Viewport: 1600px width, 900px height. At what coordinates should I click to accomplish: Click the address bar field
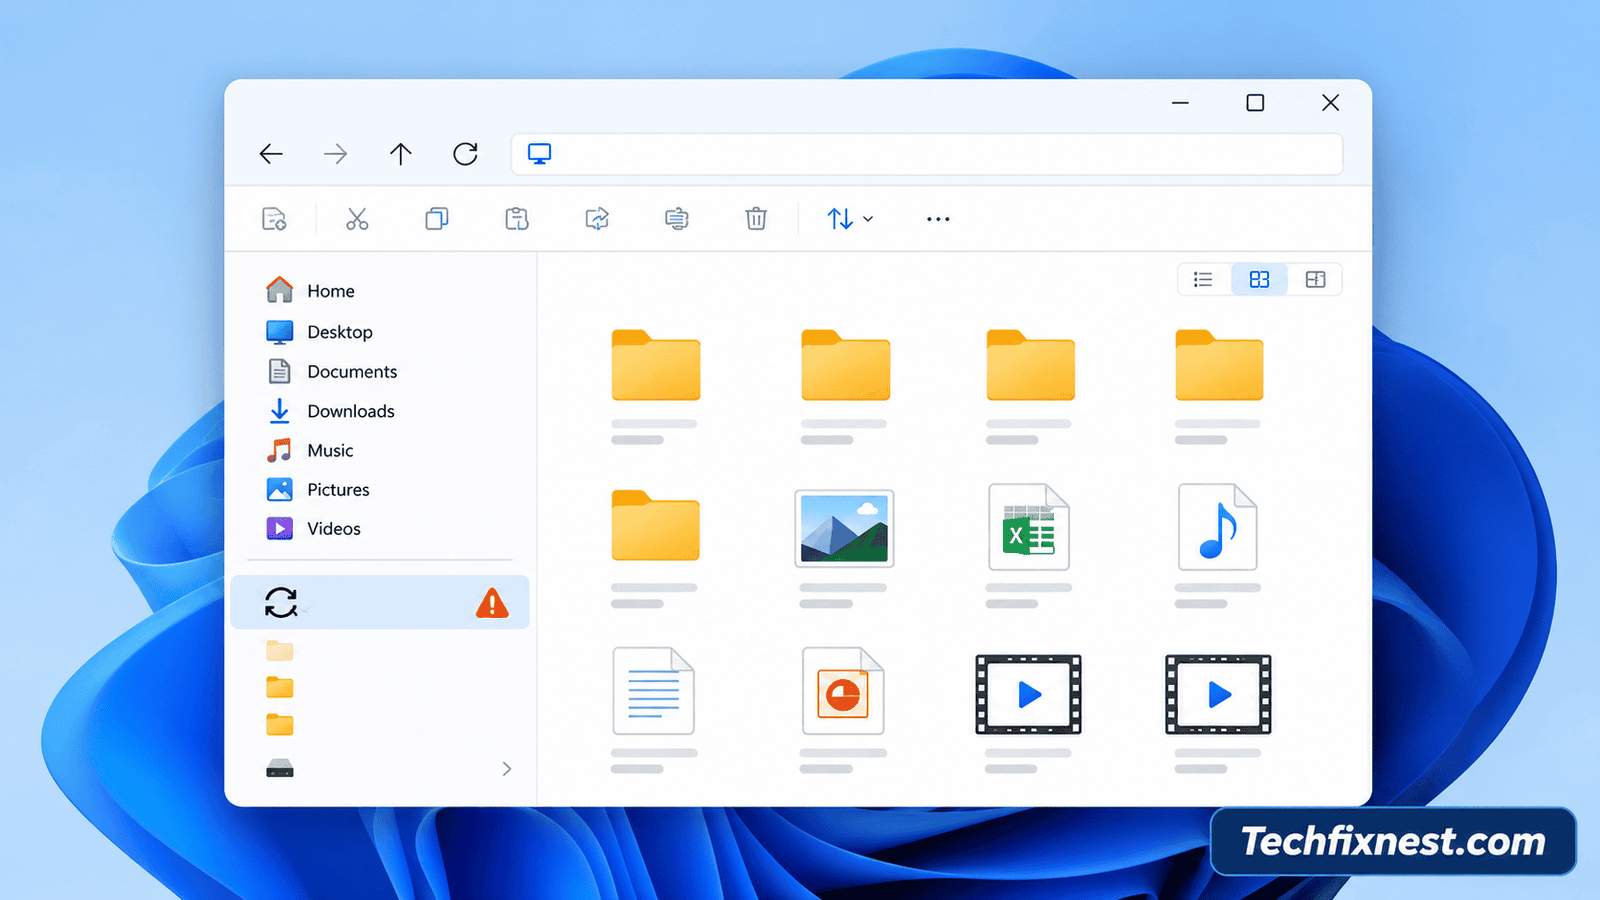(927, 154)
